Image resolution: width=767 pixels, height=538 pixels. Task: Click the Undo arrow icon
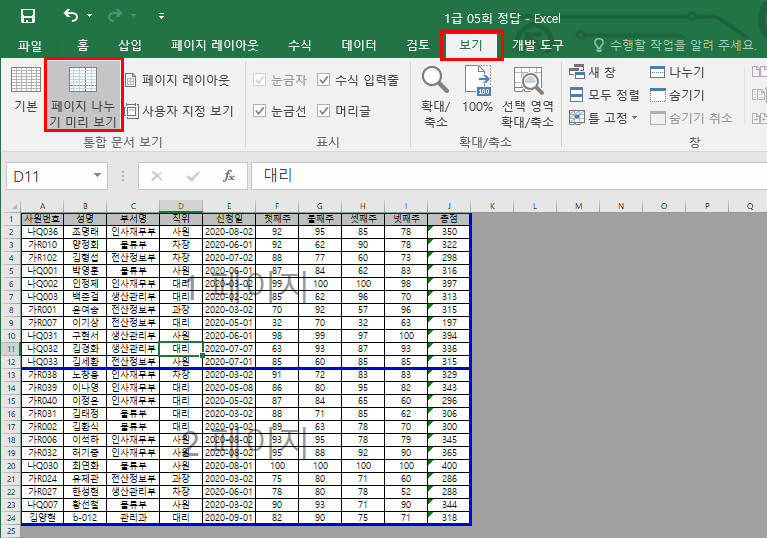coord(71,16)
